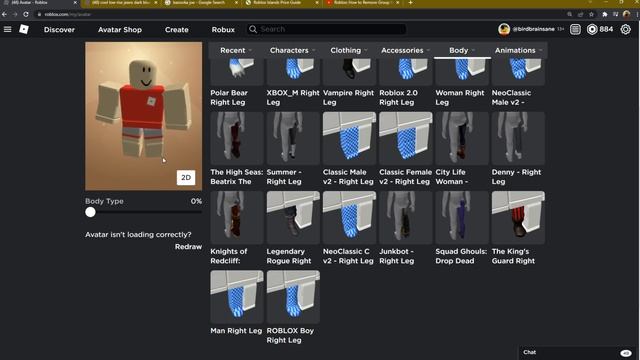Open the Robux balance icon
The height and width of the screenshot is (360, 640).
[592, 29]
